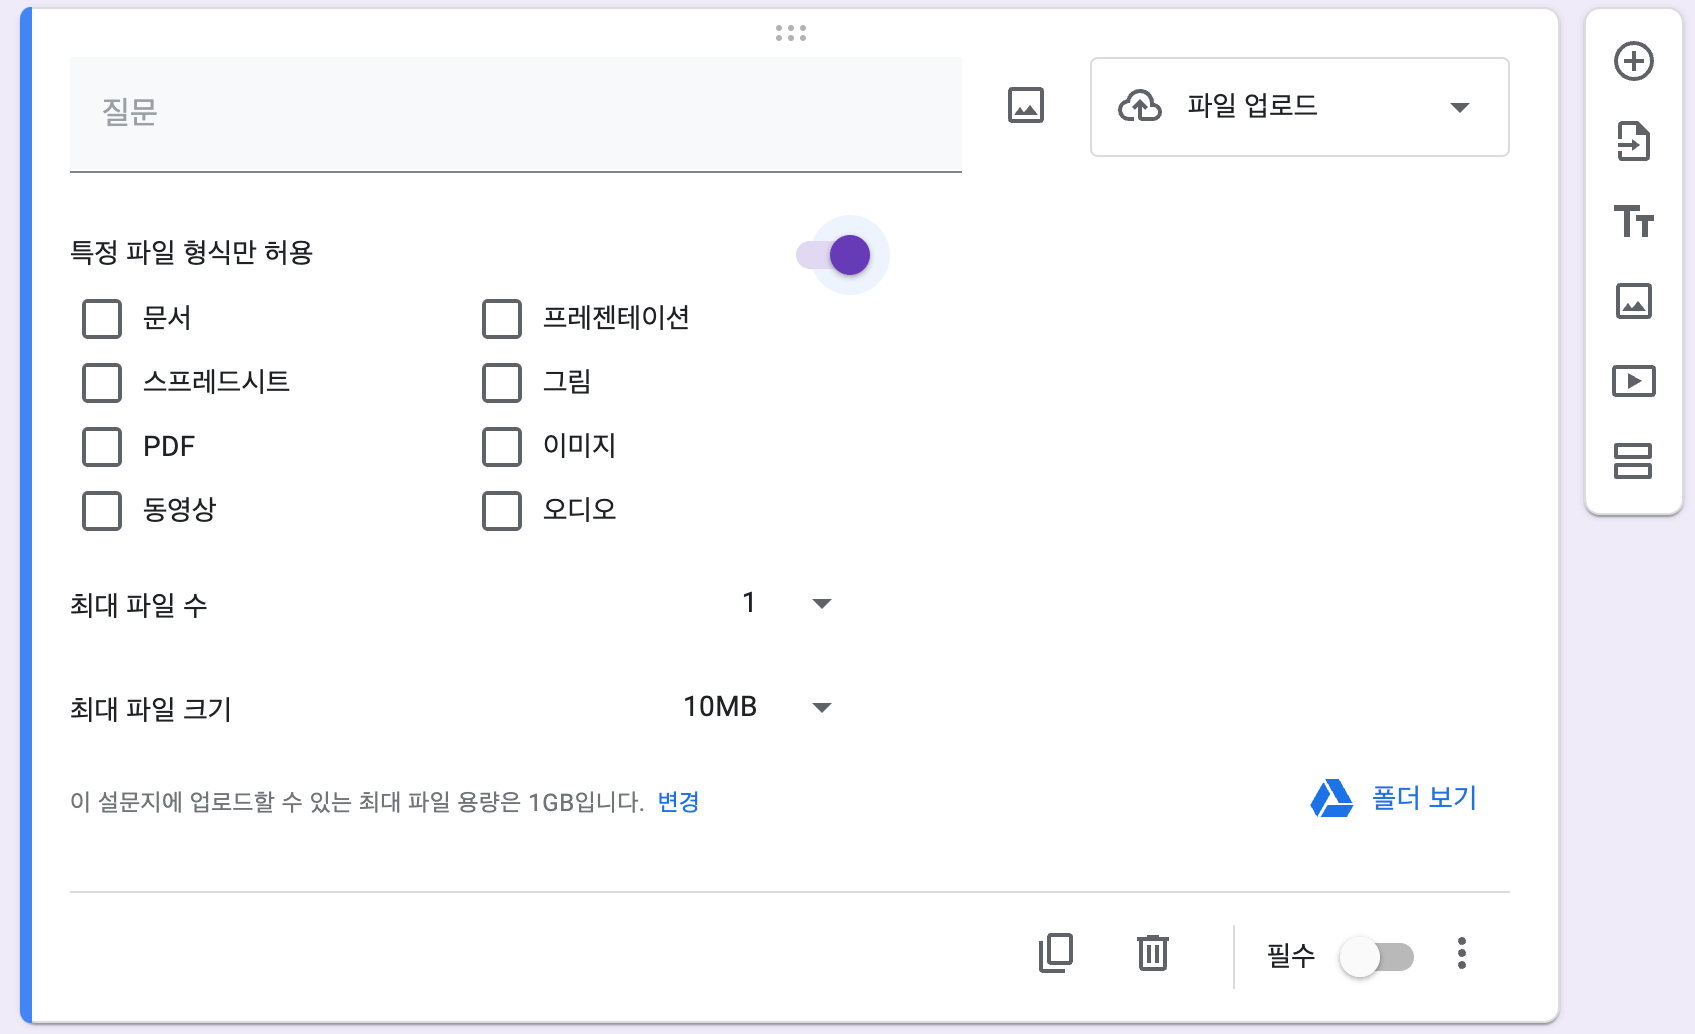Click the add image icon in sidebar

(1633, 302)
